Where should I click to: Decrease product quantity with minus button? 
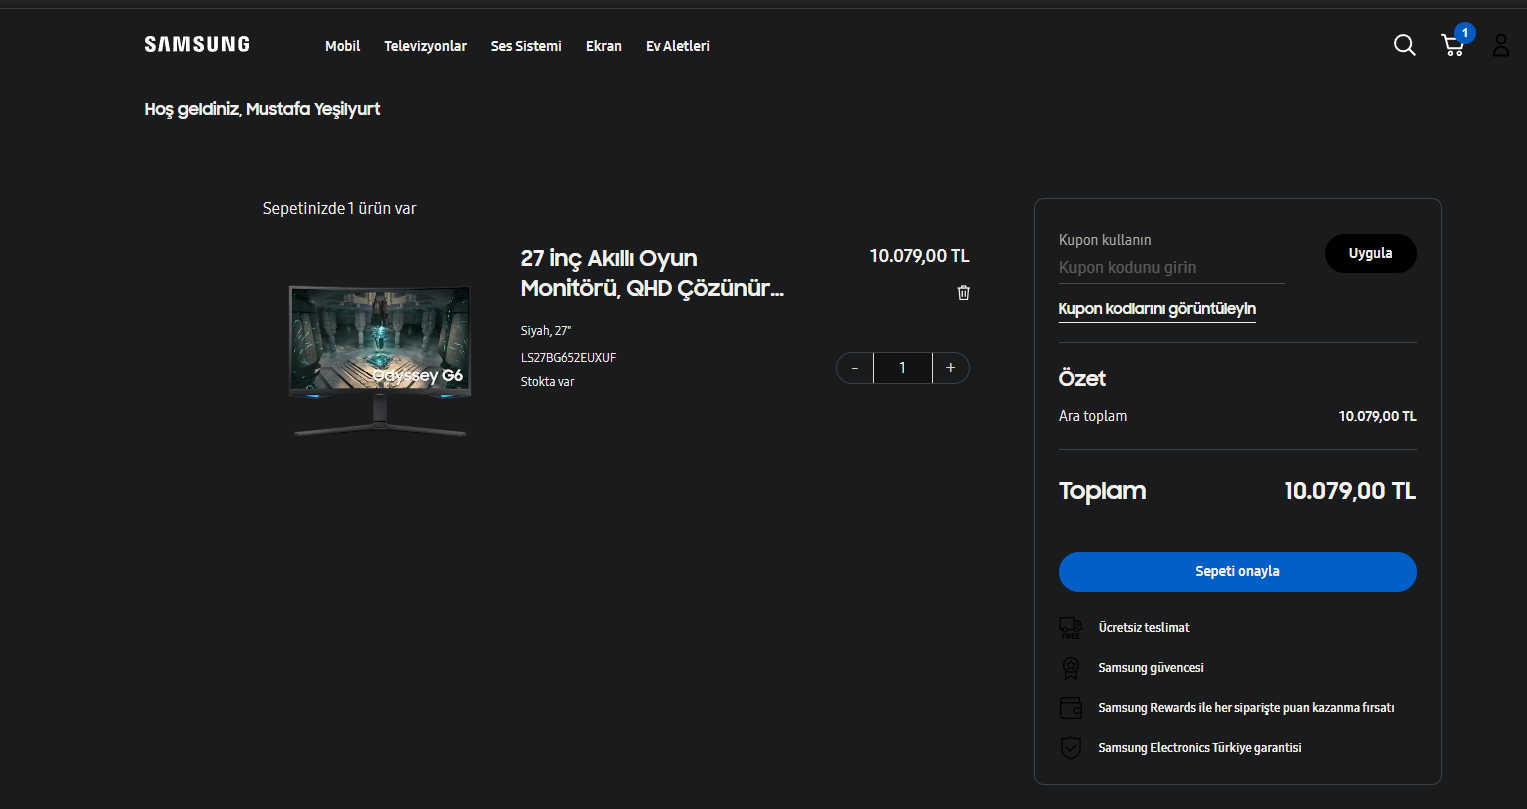855,368
